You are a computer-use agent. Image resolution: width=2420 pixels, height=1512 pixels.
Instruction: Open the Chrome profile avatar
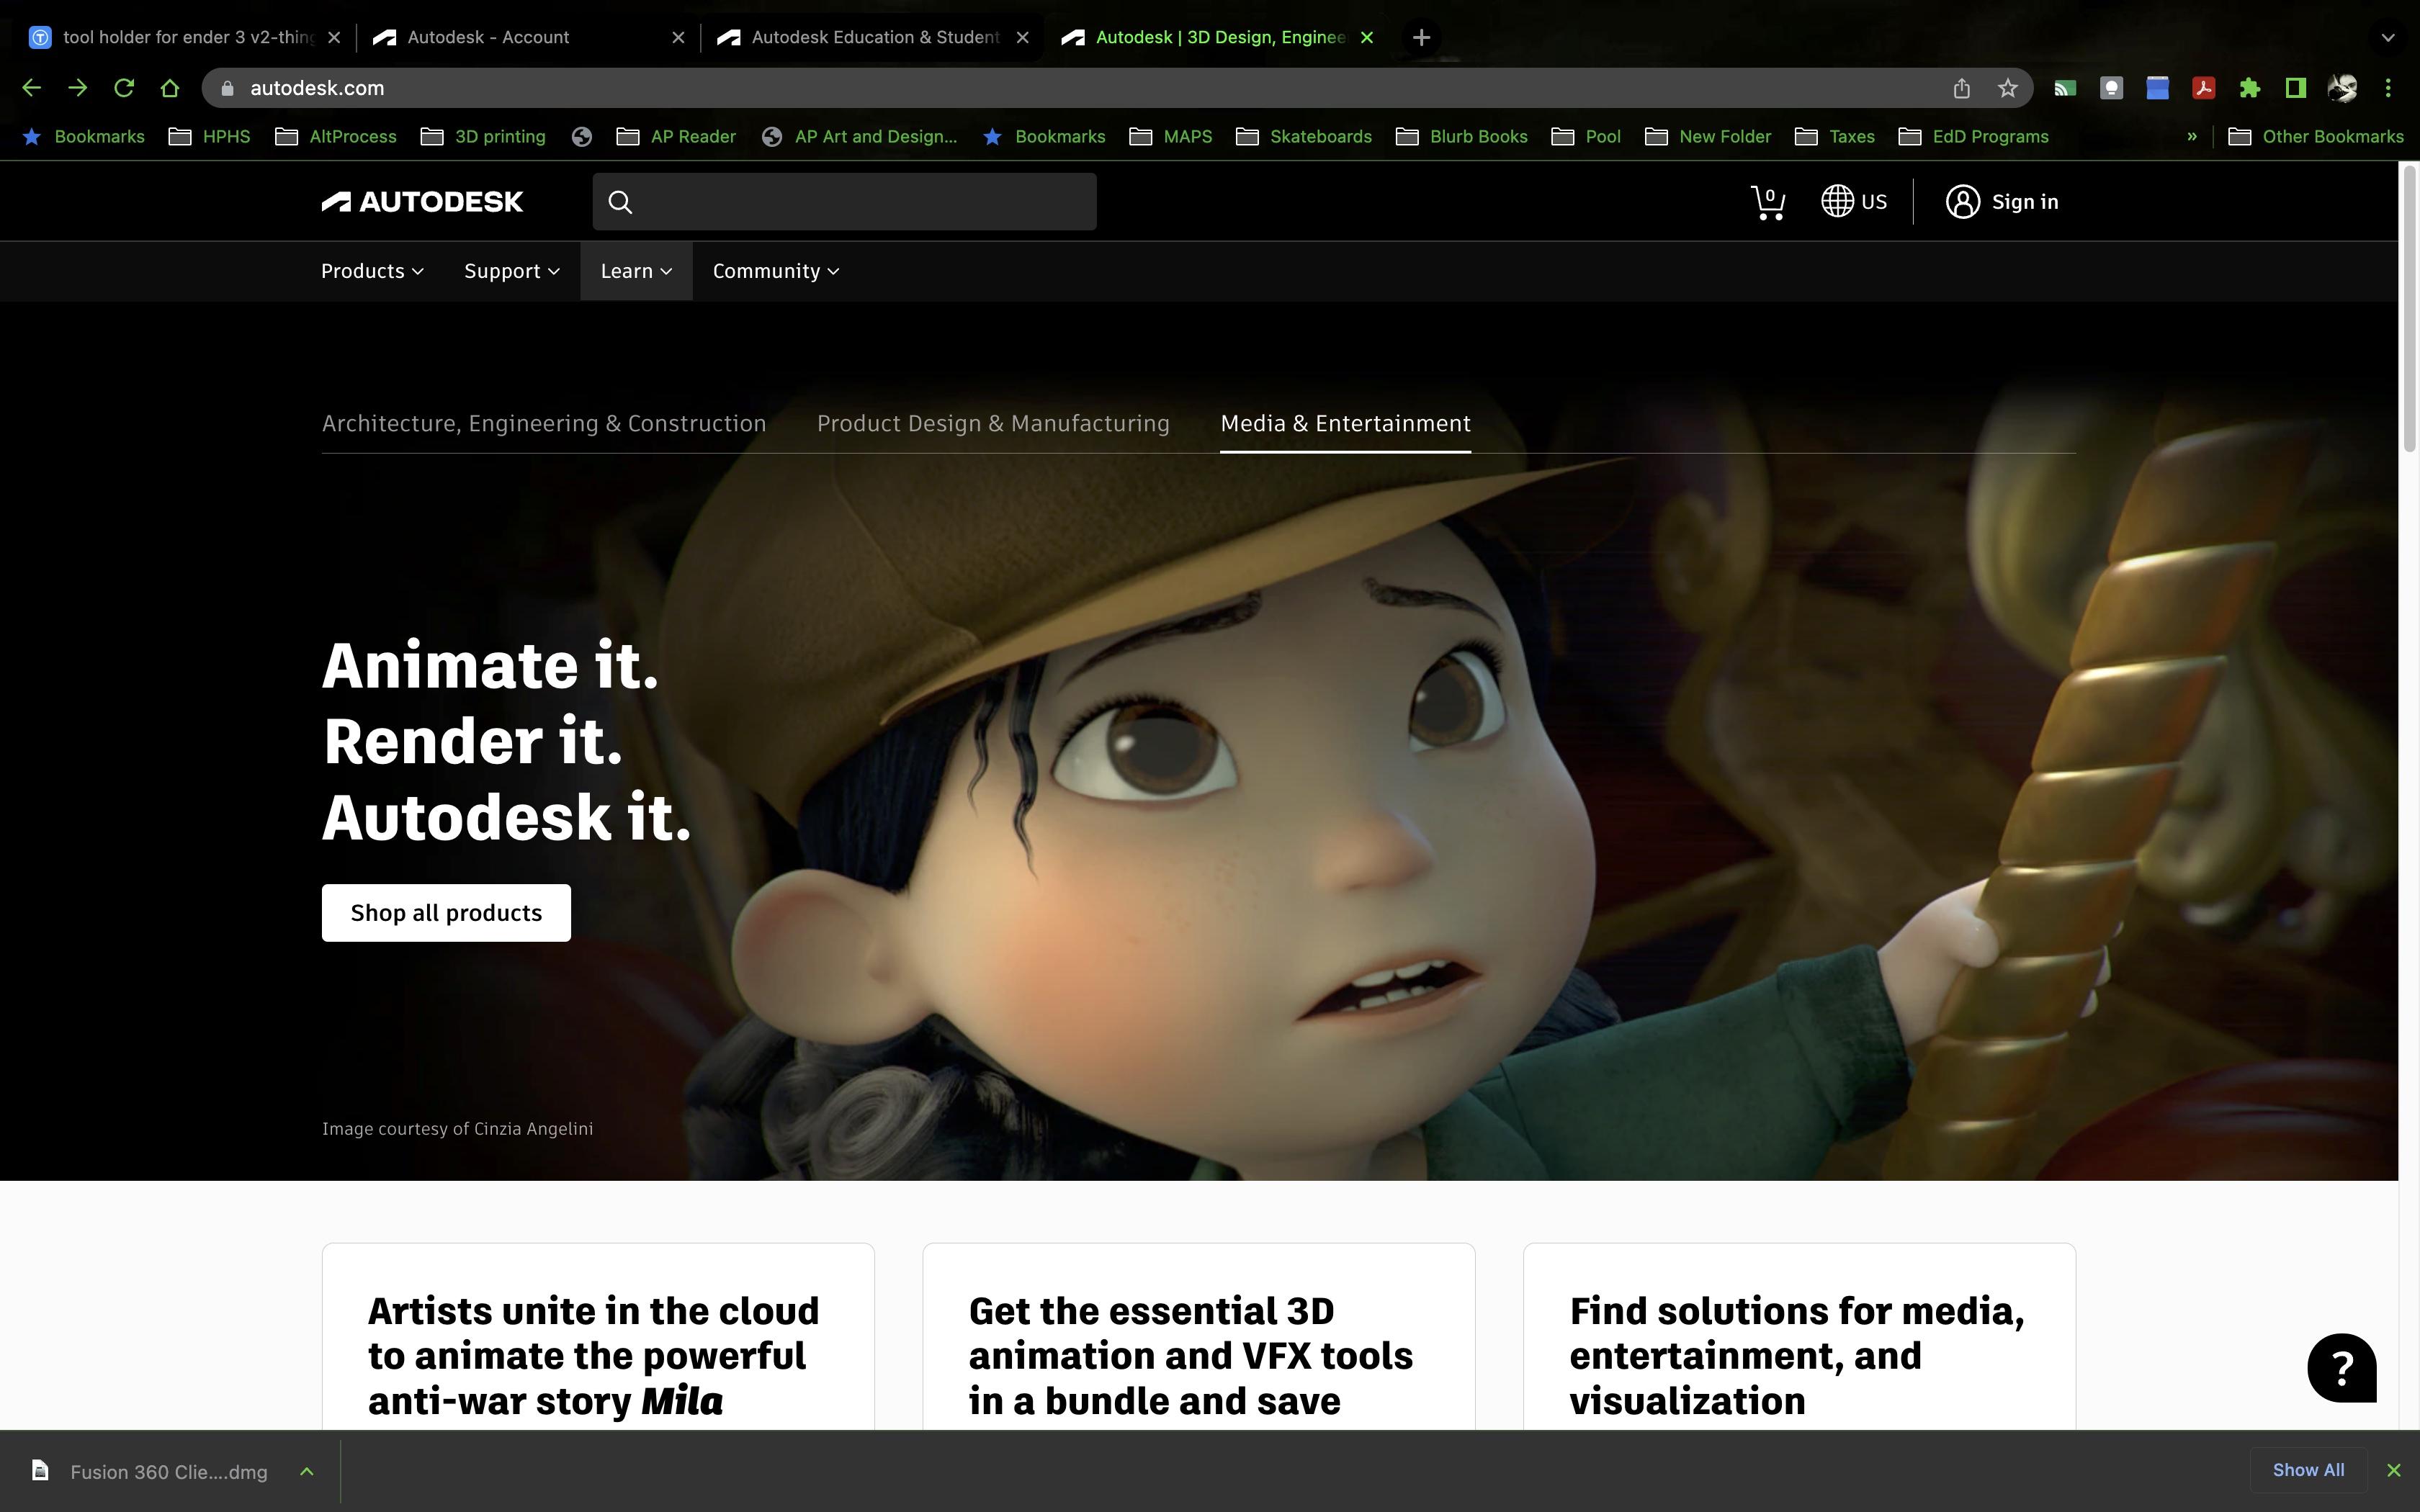[x=2342, y=88]
